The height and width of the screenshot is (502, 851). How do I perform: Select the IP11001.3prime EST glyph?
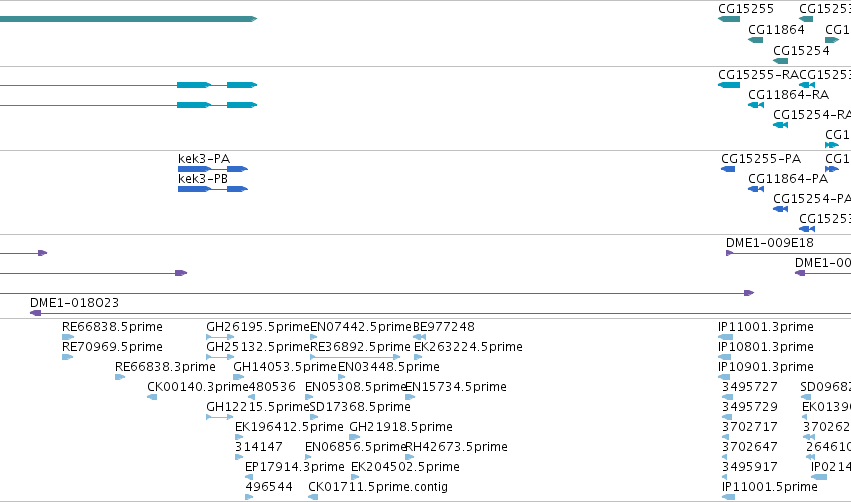[726, 337]
